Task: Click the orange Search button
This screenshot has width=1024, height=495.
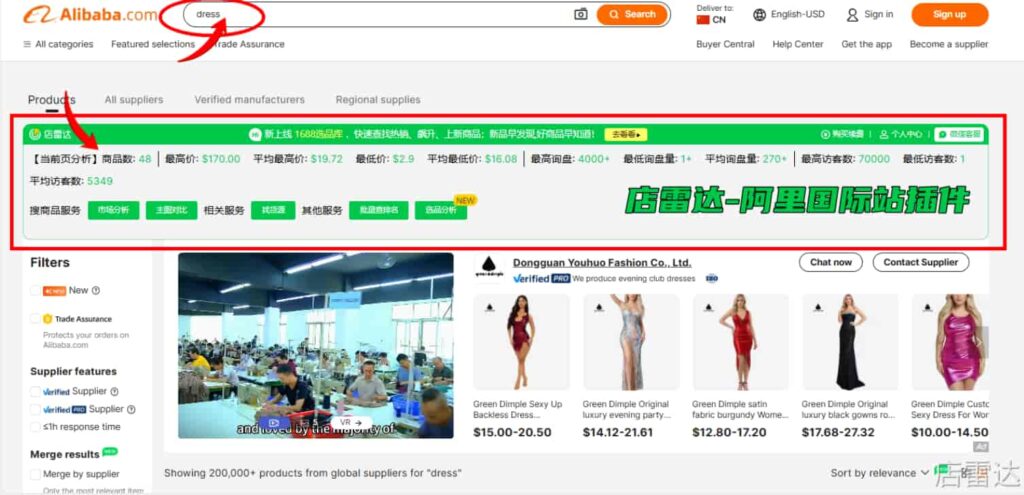Action: [x=632, y=14]
